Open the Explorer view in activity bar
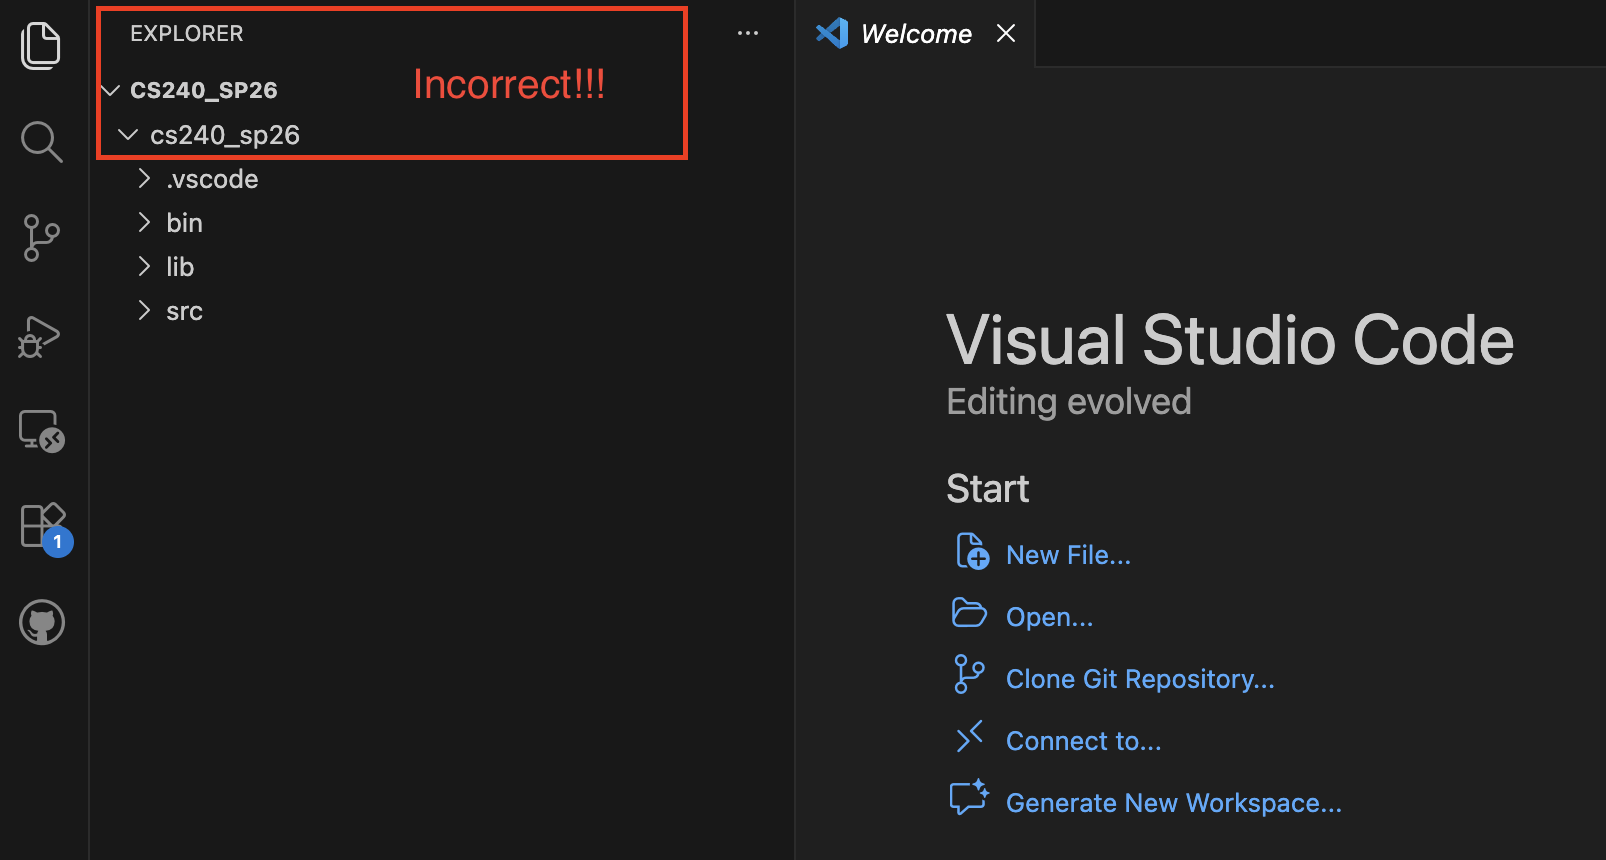This screenshot has width=1606, height=860. pos(41,46)
